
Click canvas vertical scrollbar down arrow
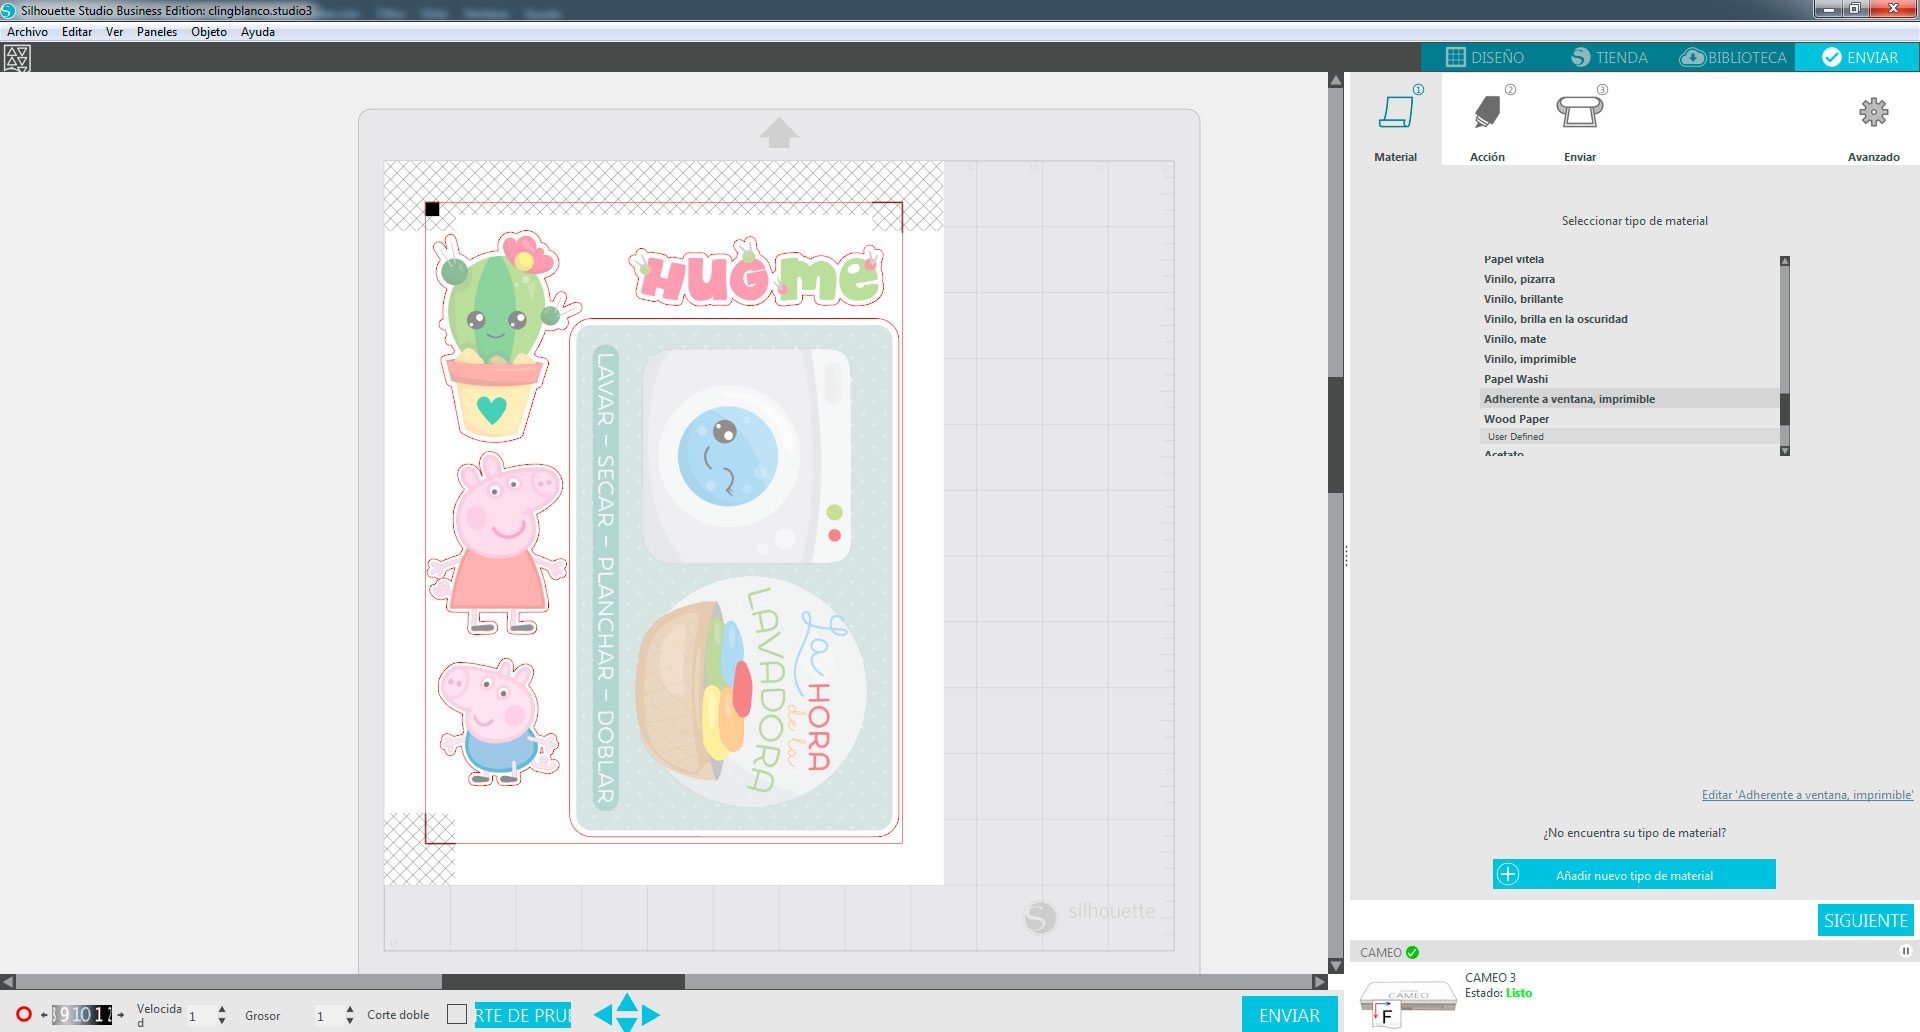[1335, 966]
